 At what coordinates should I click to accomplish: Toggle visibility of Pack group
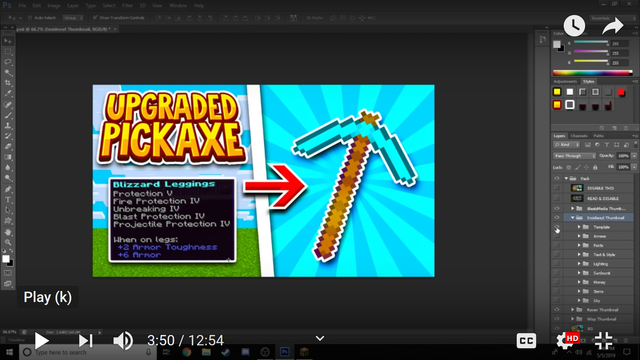point(557,178)
